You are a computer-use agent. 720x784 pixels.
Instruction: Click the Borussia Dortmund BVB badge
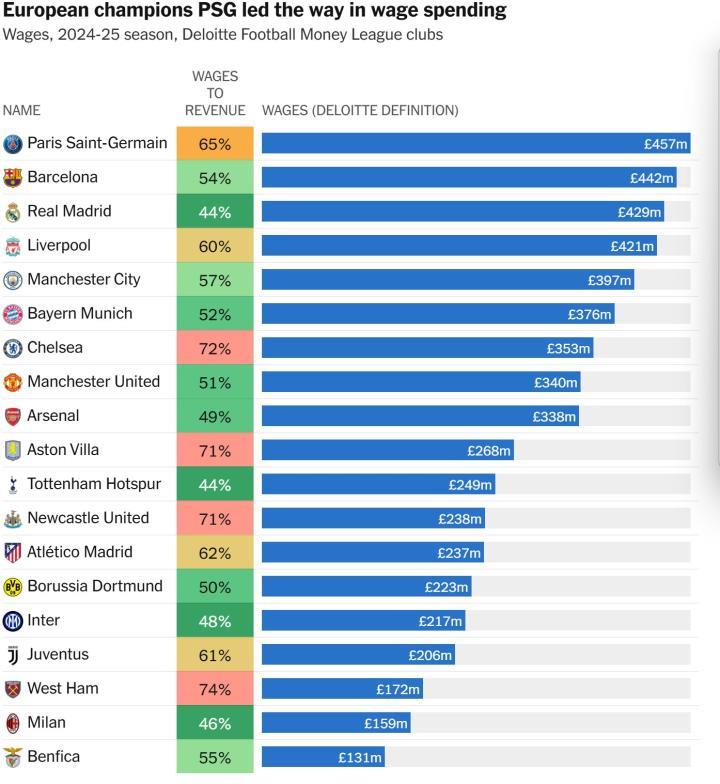[12, 587]
